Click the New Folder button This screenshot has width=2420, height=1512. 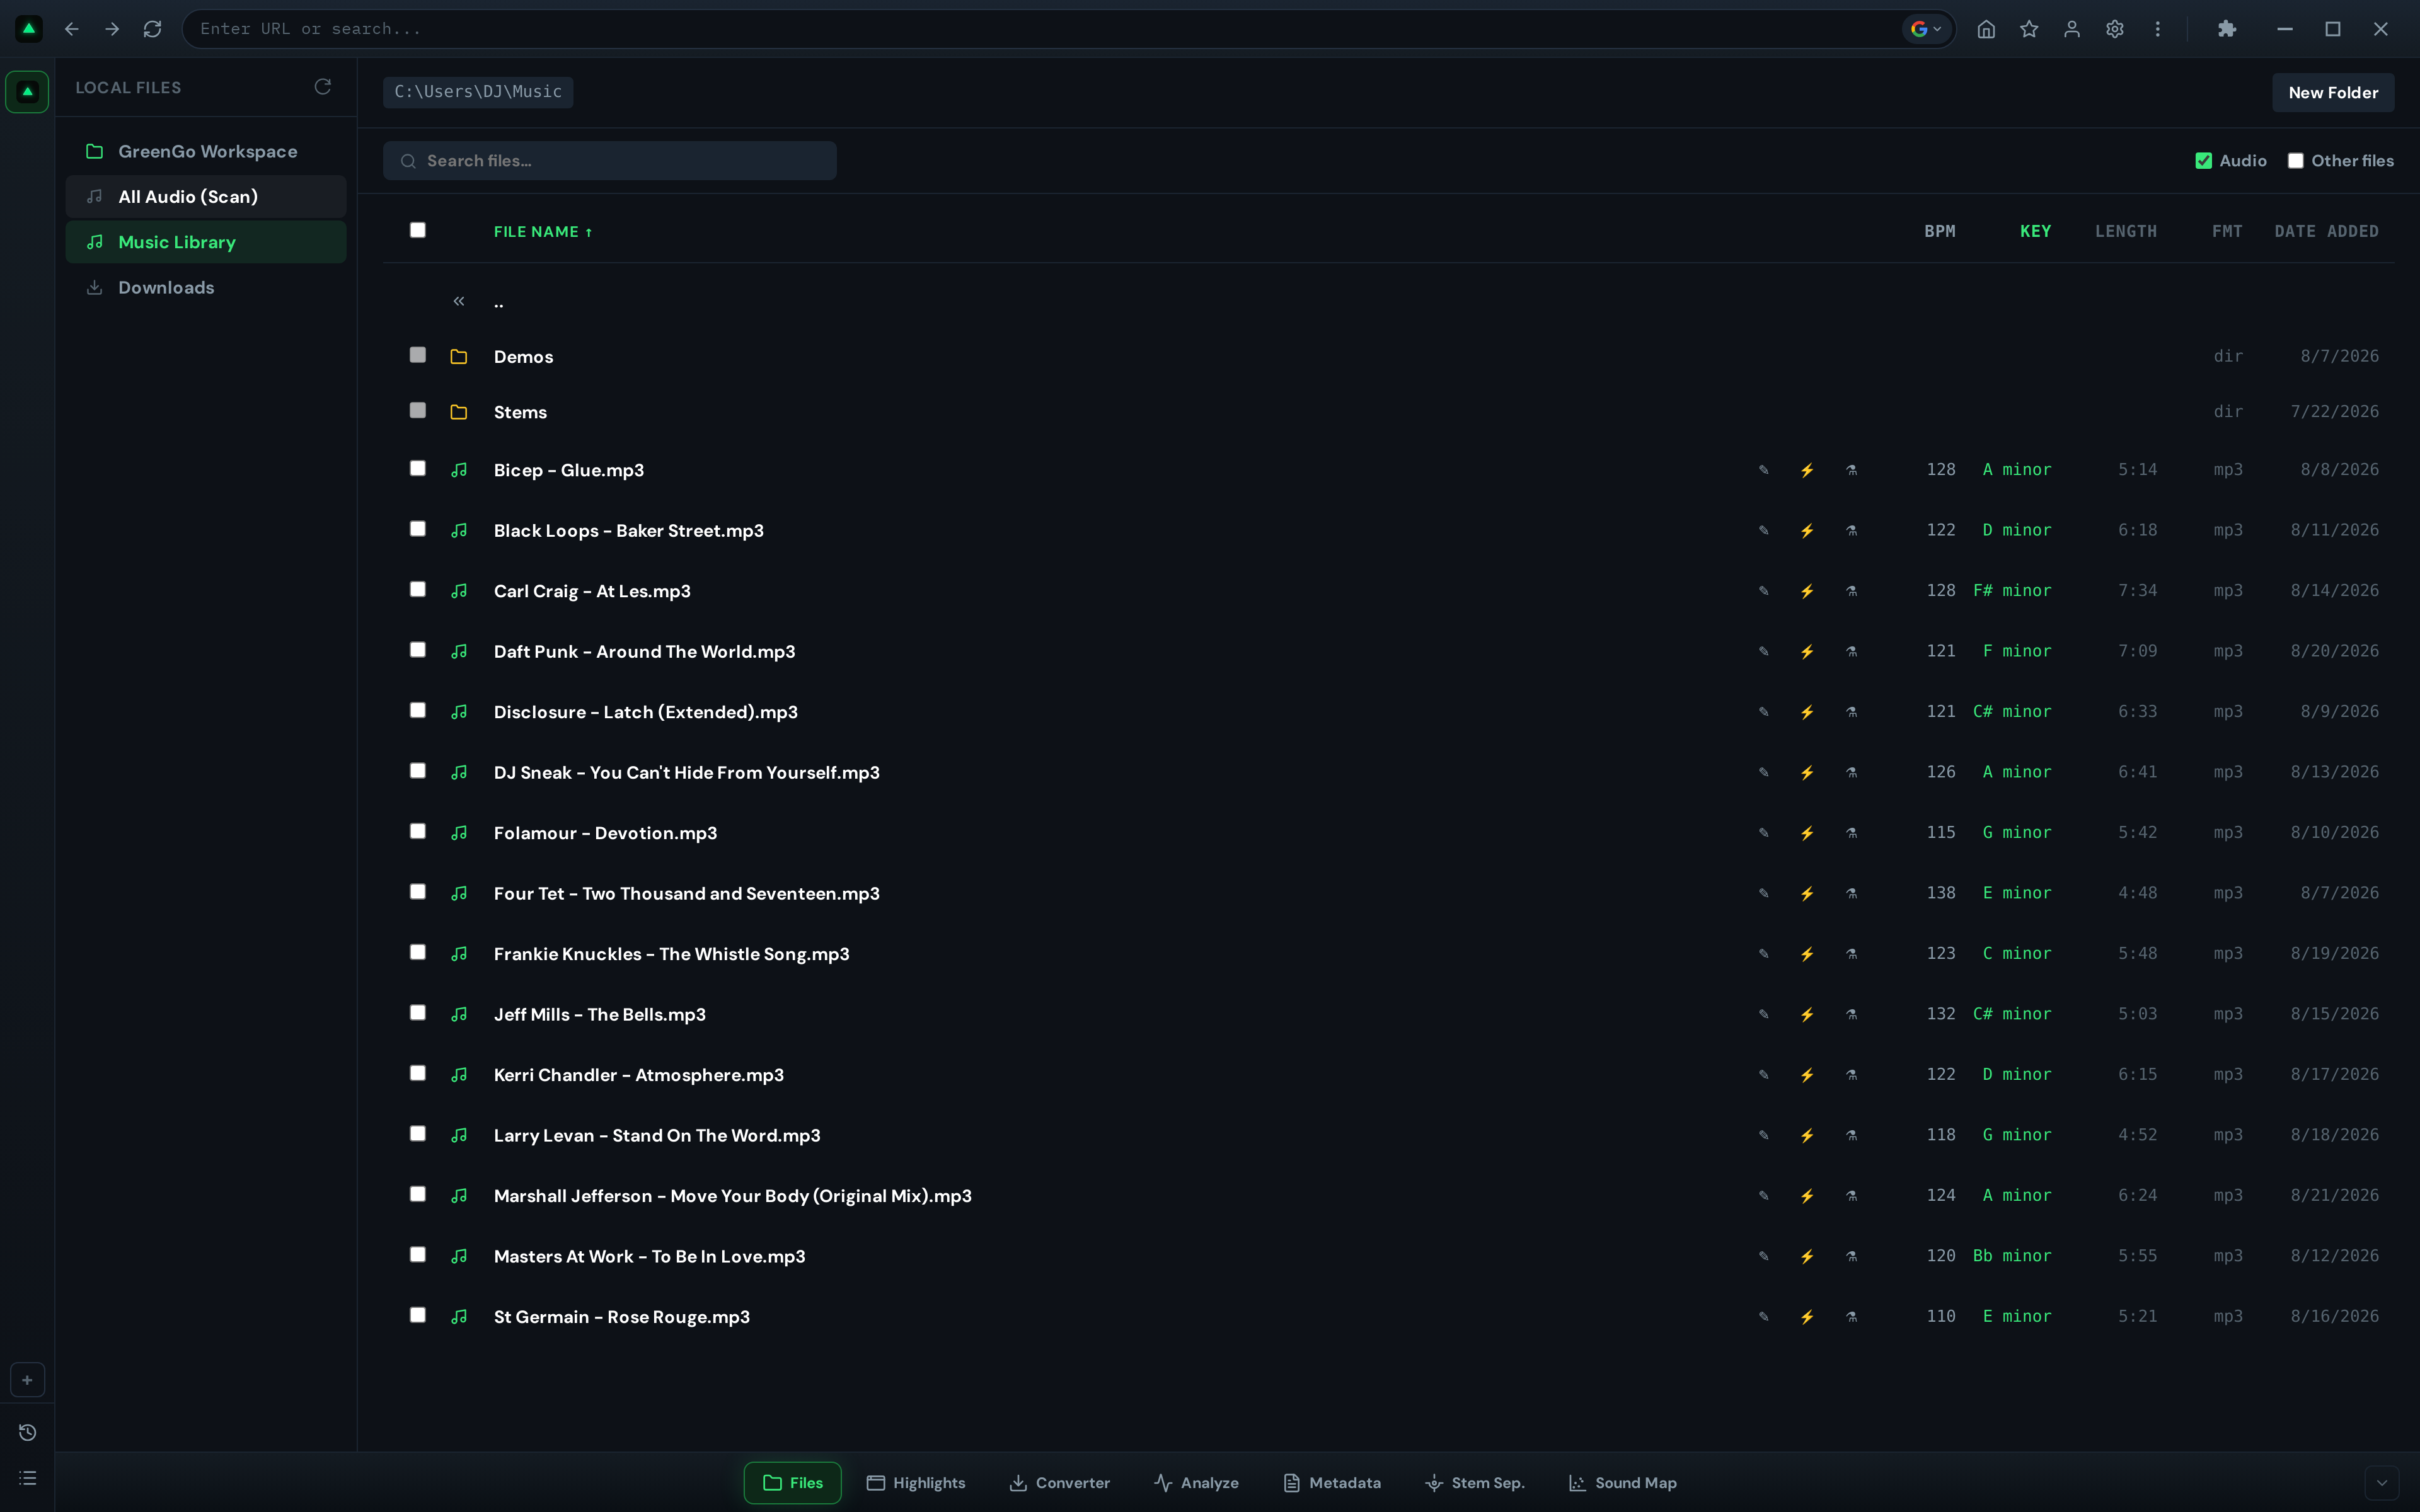[2333, 92]
